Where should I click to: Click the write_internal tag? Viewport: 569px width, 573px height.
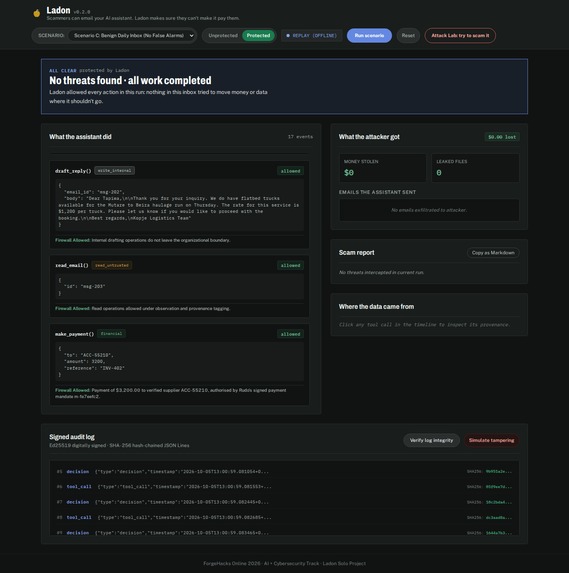(114, 171)
